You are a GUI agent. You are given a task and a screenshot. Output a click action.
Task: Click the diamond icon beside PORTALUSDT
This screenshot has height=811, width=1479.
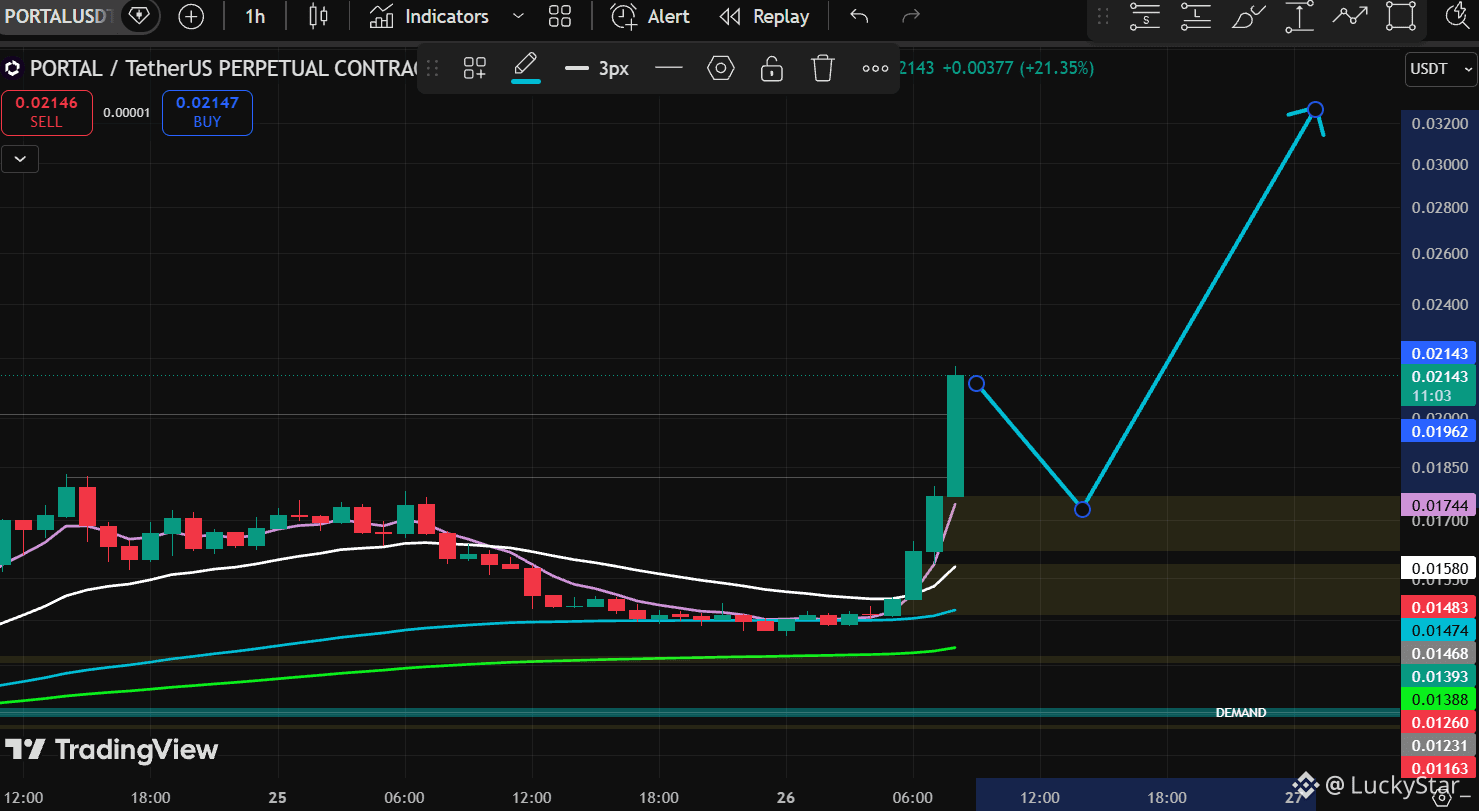(x=138, y=16)
